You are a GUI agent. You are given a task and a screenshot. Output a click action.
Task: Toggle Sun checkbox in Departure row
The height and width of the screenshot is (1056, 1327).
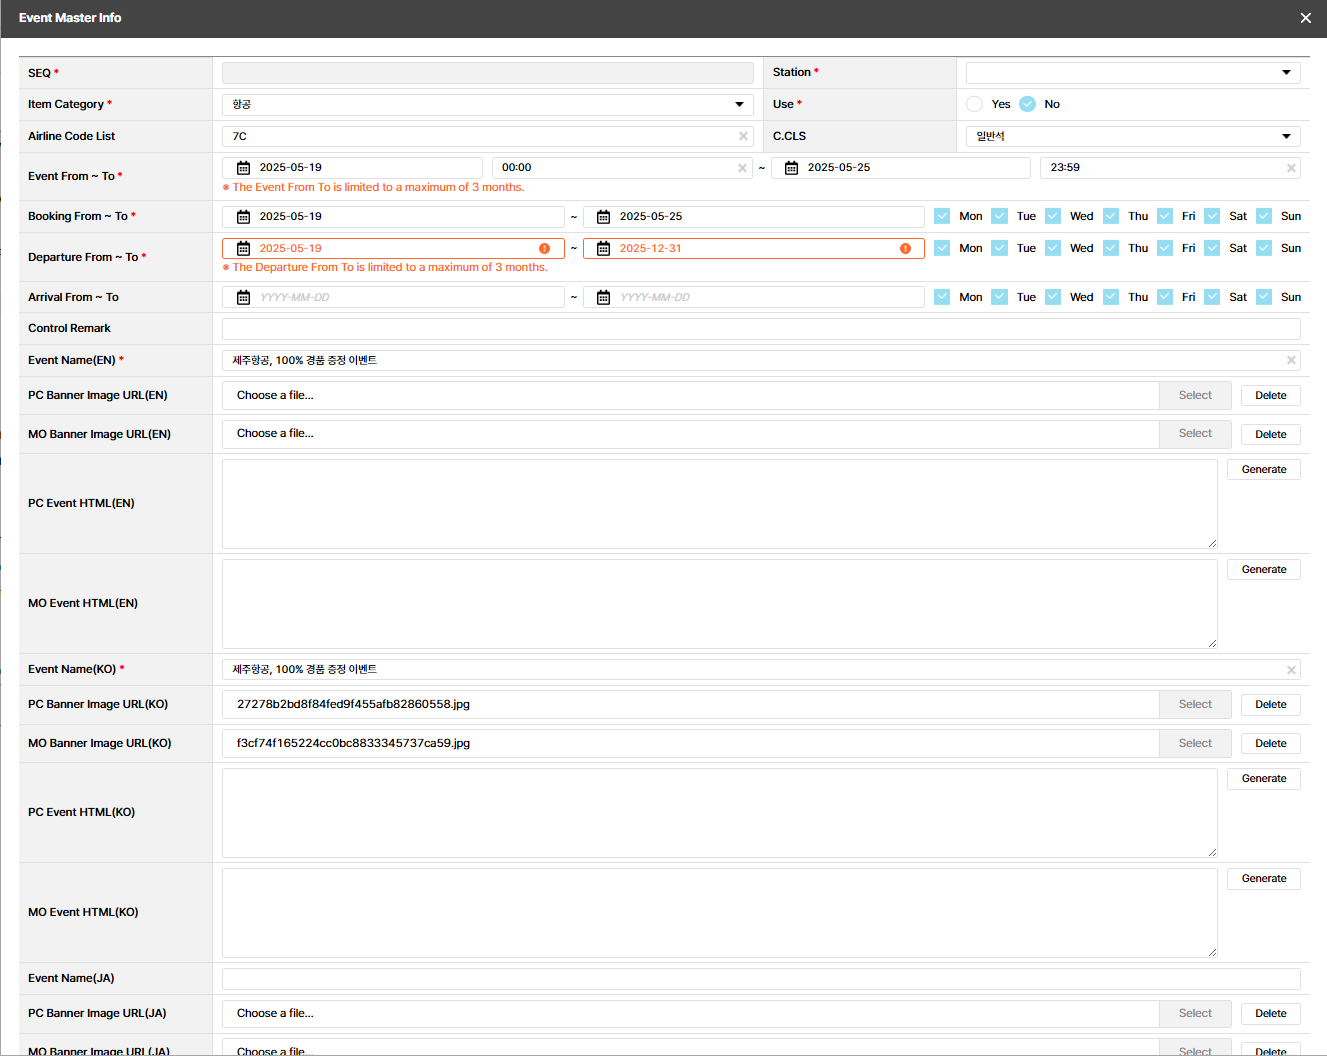point(1264,248)
